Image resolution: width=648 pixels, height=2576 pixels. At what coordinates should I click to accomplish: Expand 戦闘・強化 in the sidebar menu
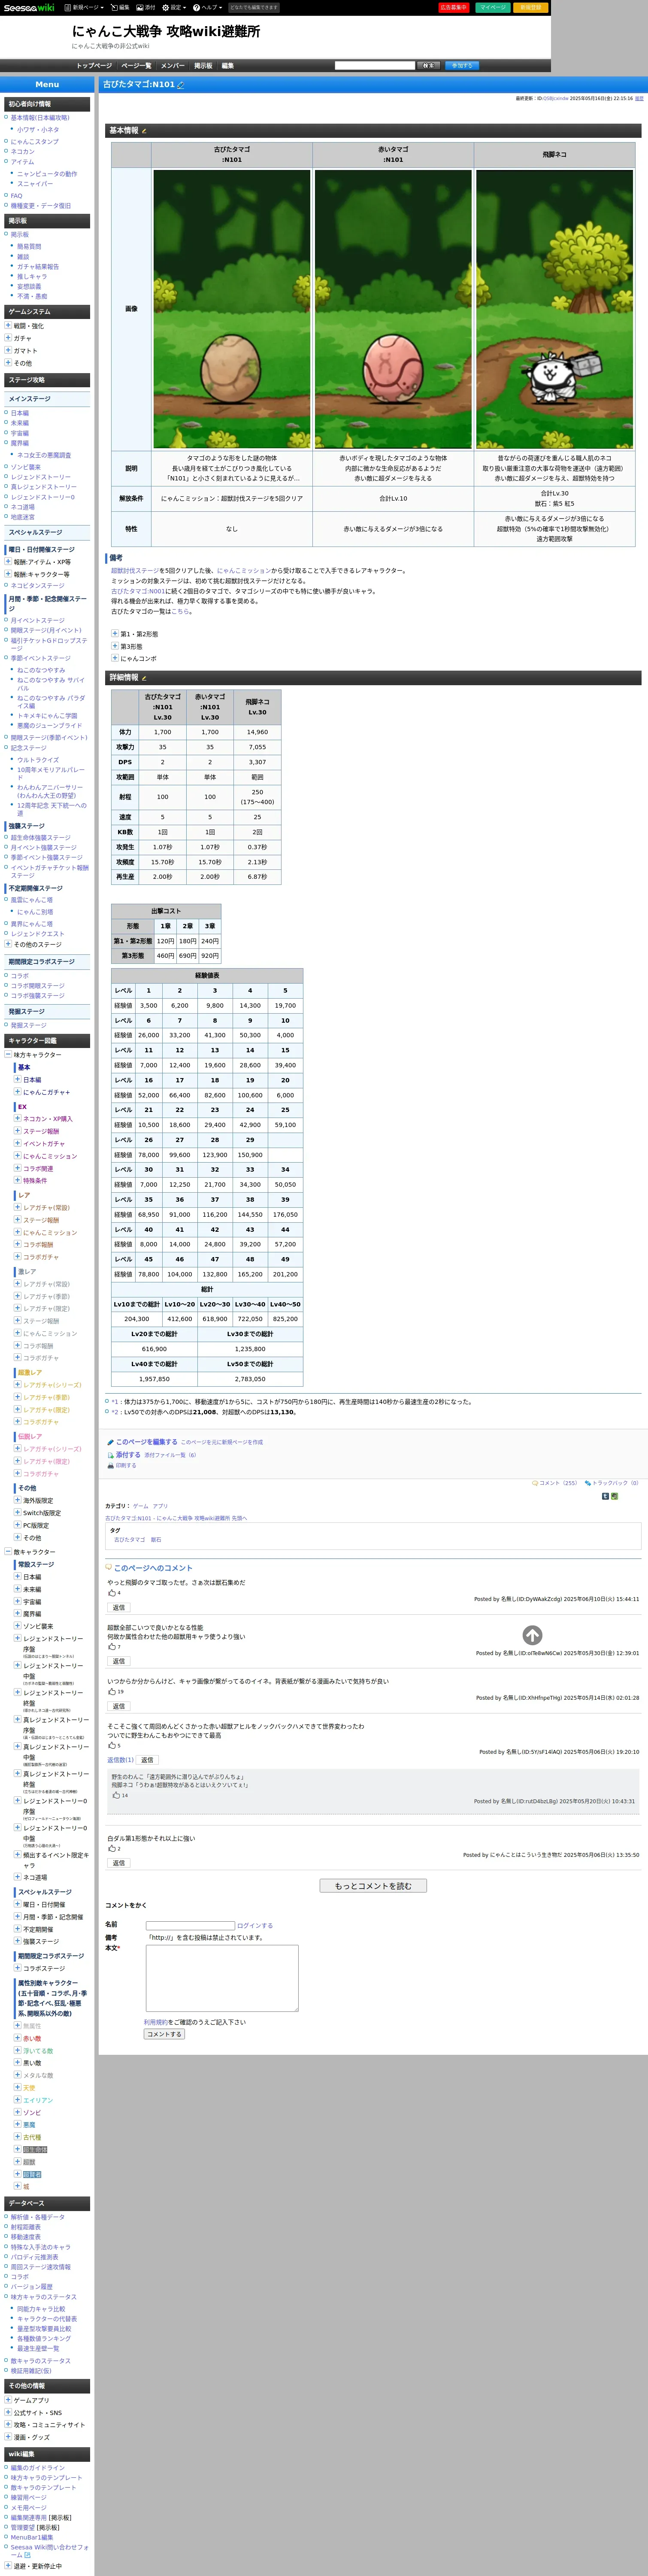click(8, 325)
